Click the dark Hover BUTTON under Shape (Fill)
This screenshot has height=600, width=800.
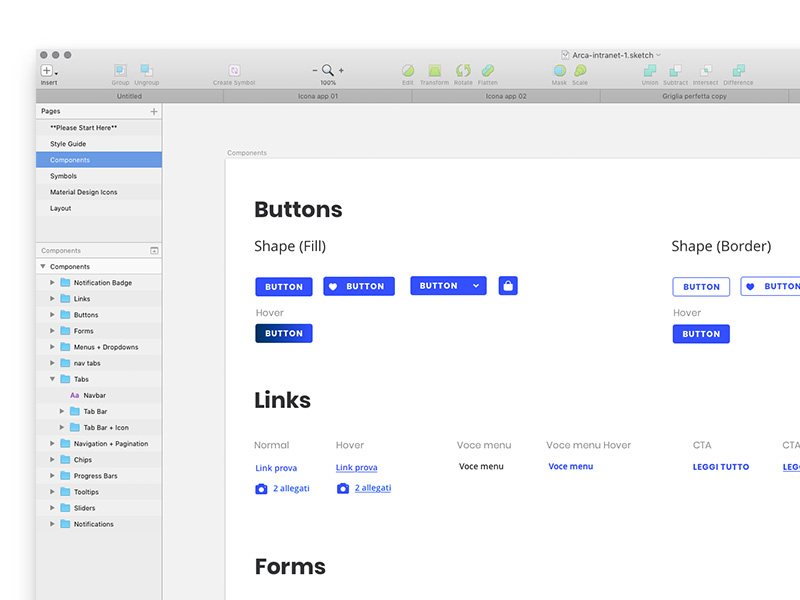(x=284, y=333)
